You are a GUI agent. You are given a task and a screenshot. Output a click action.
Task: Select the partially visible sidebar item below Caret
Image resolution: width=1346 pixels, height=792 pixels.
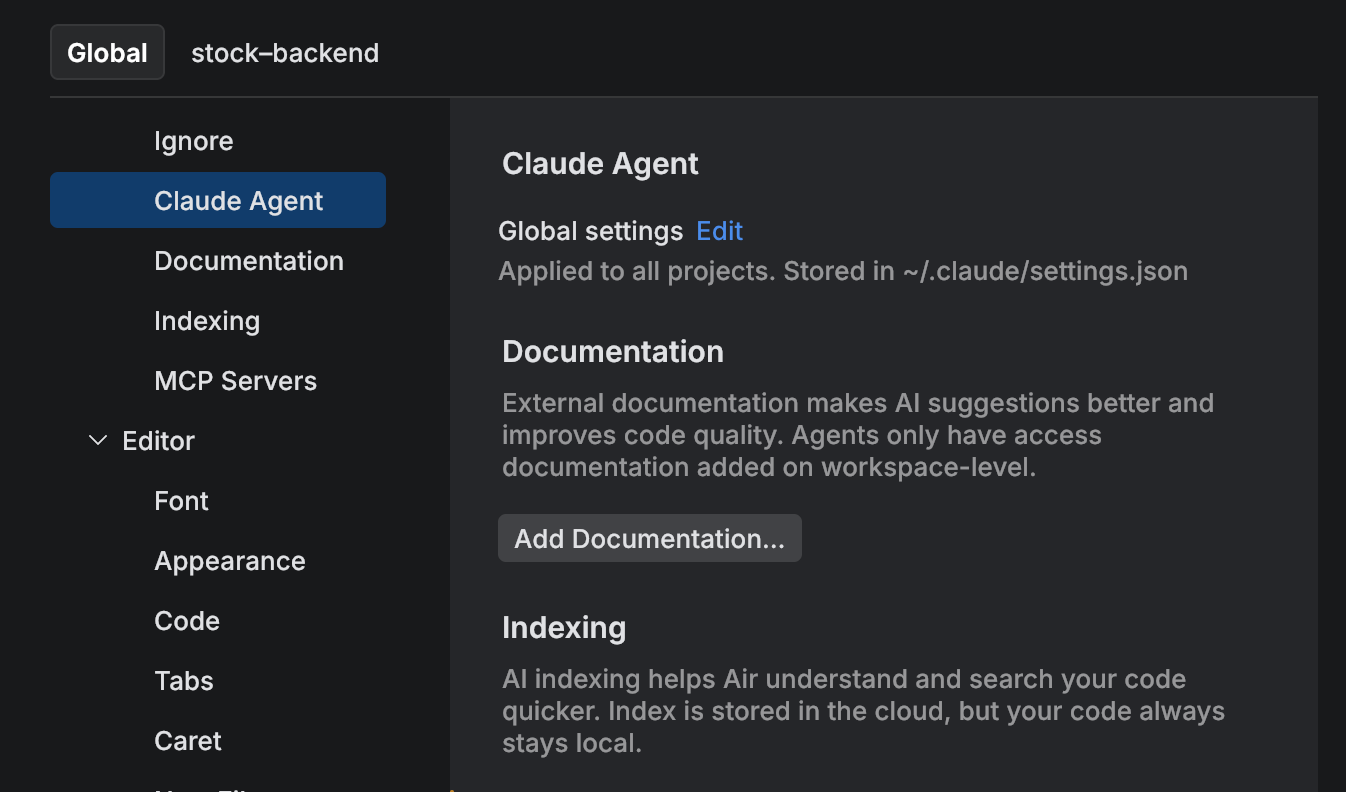point(190,788)
